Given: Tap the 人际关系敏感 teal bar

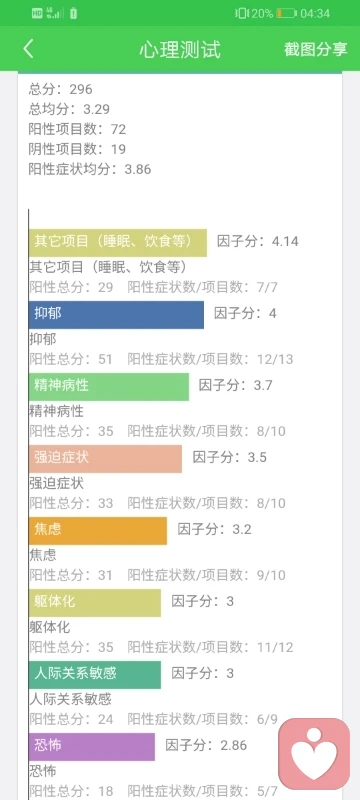Looking at the screenshot, I should pos(95,674).
